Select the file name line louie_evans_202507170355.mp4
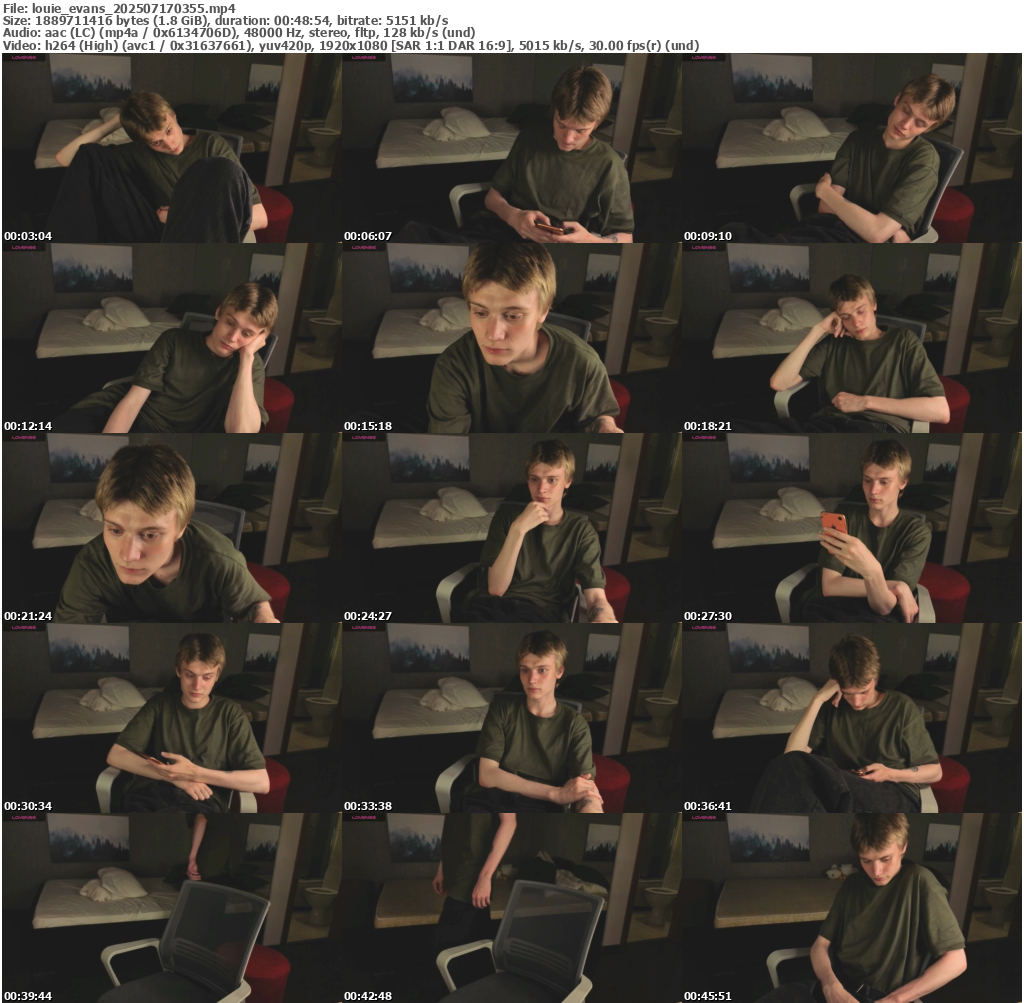1024x1003 pixels. pyautogui.click(x=120, y=8)
